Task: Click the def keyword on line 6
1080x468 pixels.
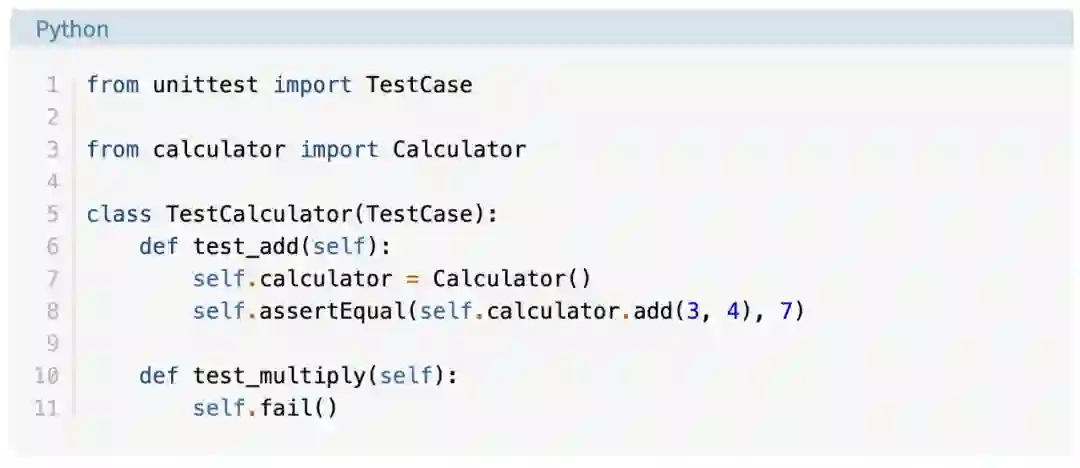Action: [x=159, y=247]
